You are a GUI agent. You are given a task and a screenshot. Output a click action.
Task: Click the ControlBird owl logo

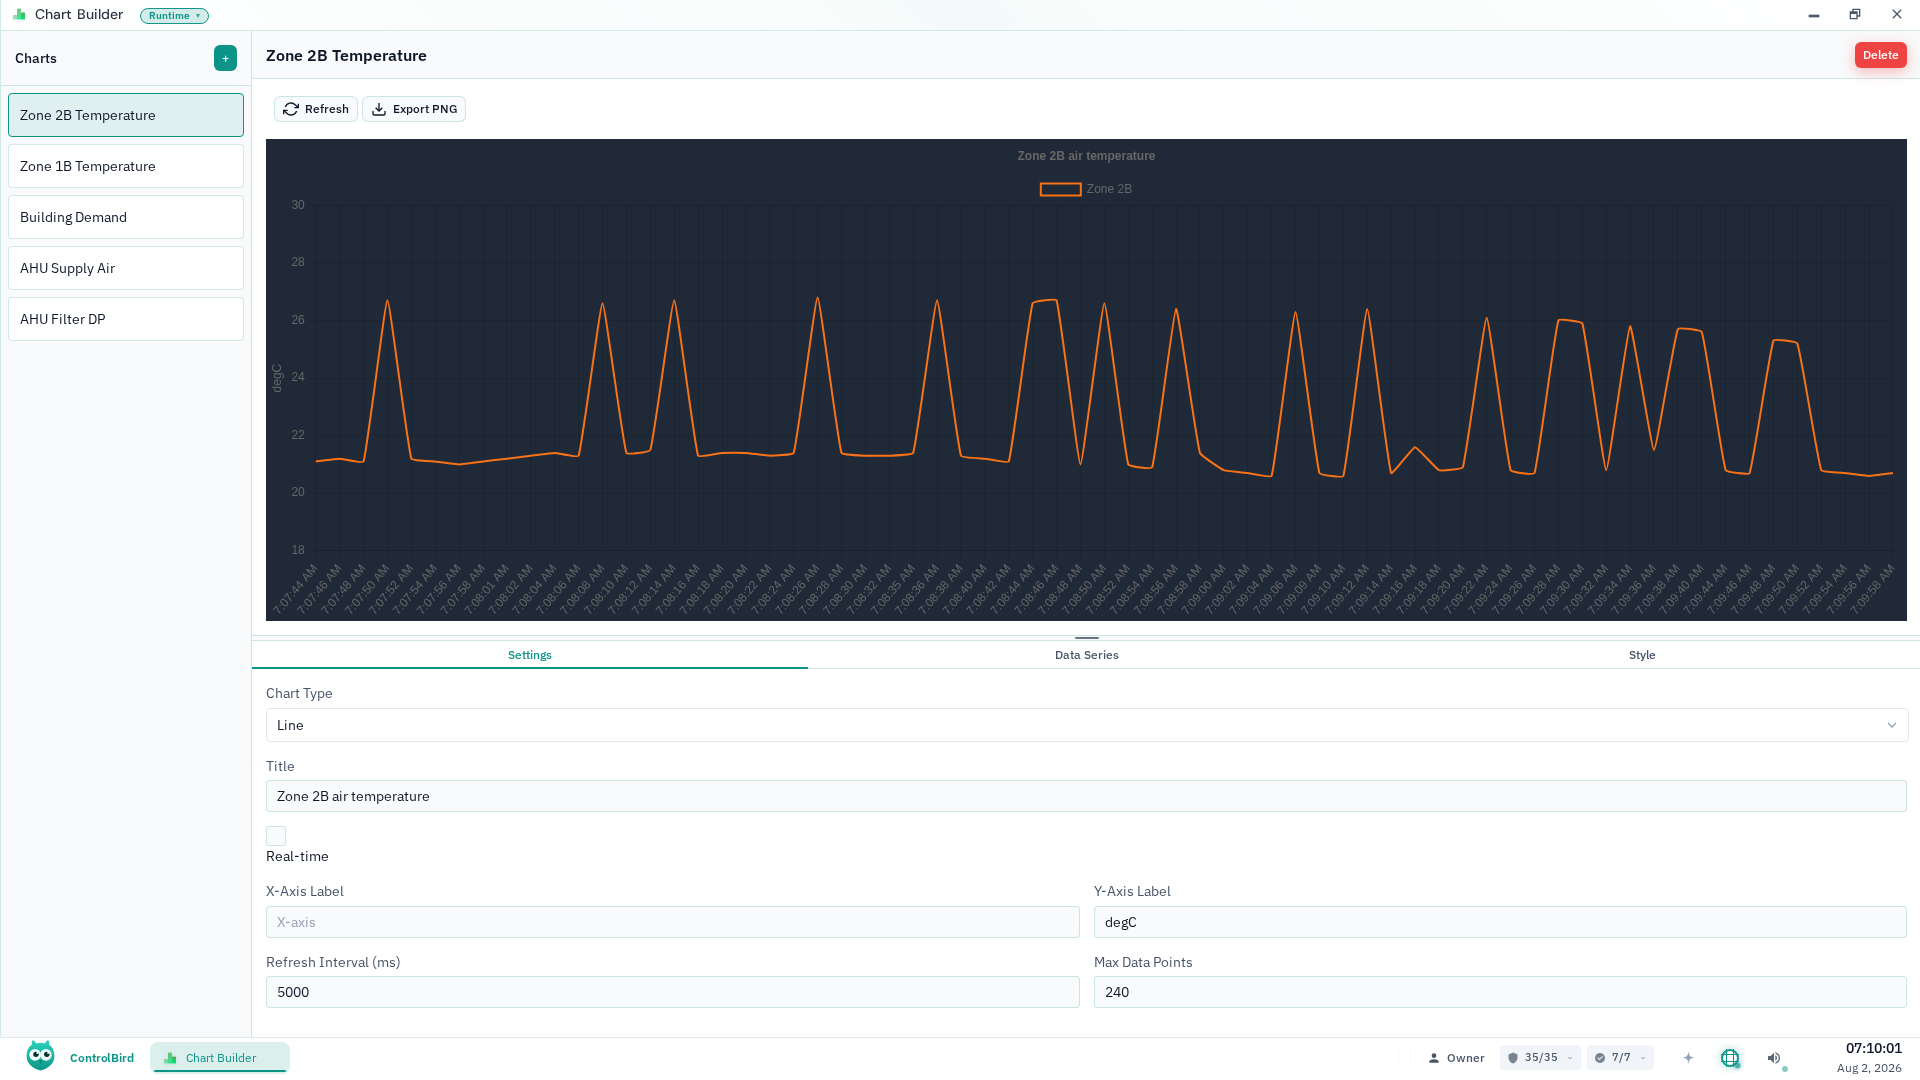(41, 1056)
